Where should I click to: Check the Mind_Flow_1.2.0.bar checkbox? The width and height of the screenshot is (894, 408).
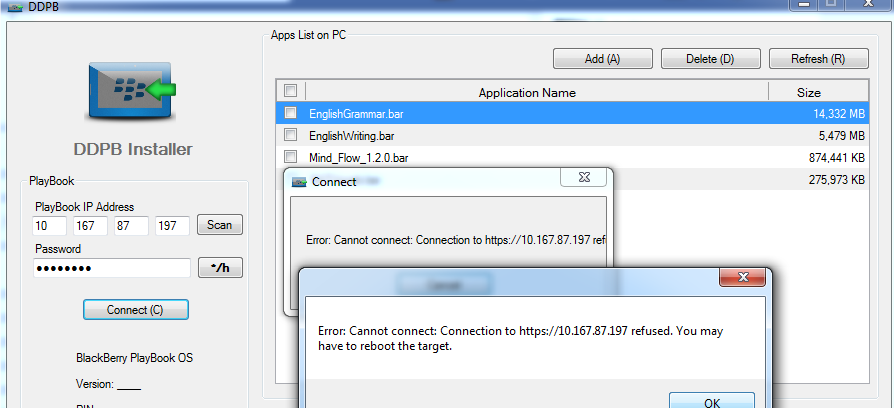[291, 157]
